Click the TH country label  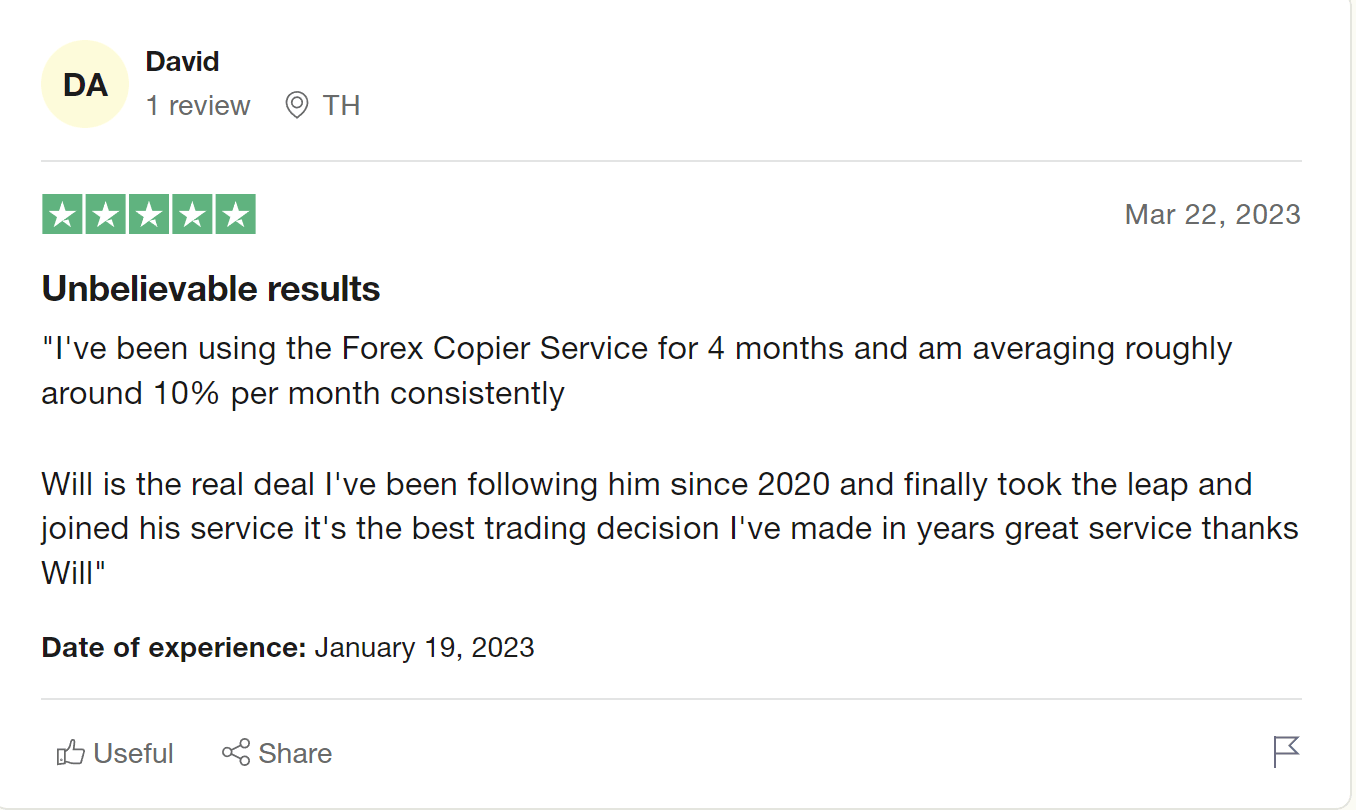341,105
